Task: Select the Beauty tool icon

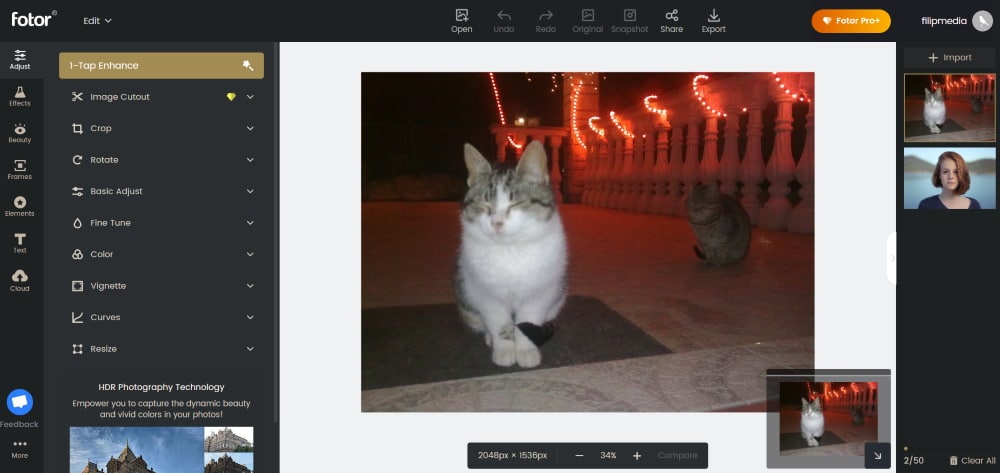Action: click(20, 133)
